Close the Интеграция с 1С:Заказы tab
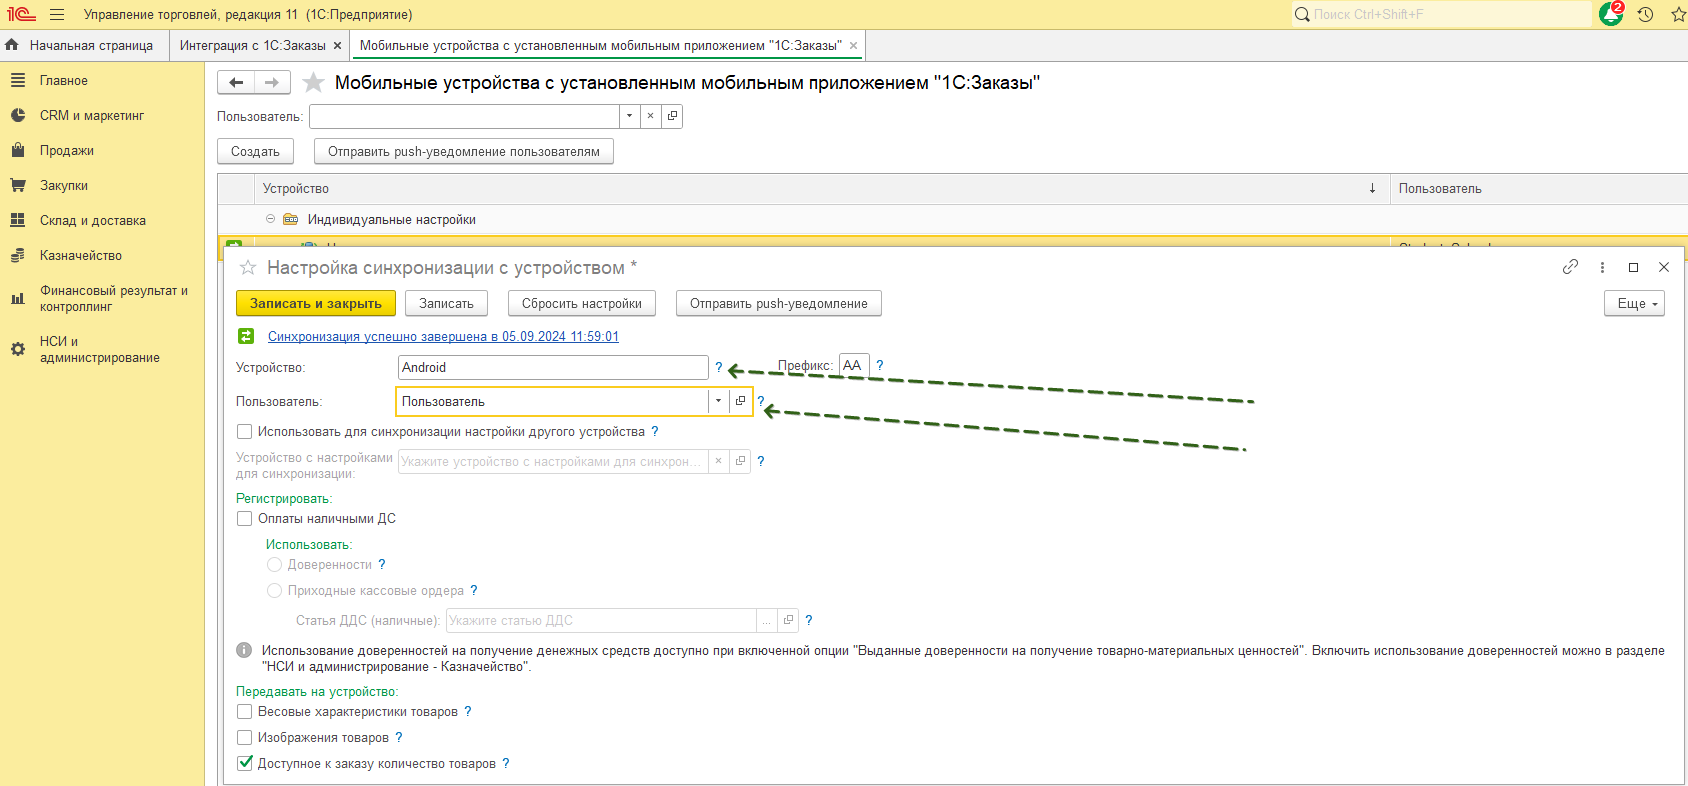The width and height of the screenshot is (1688, 786). pyautogui.click(x=337, y=46)
